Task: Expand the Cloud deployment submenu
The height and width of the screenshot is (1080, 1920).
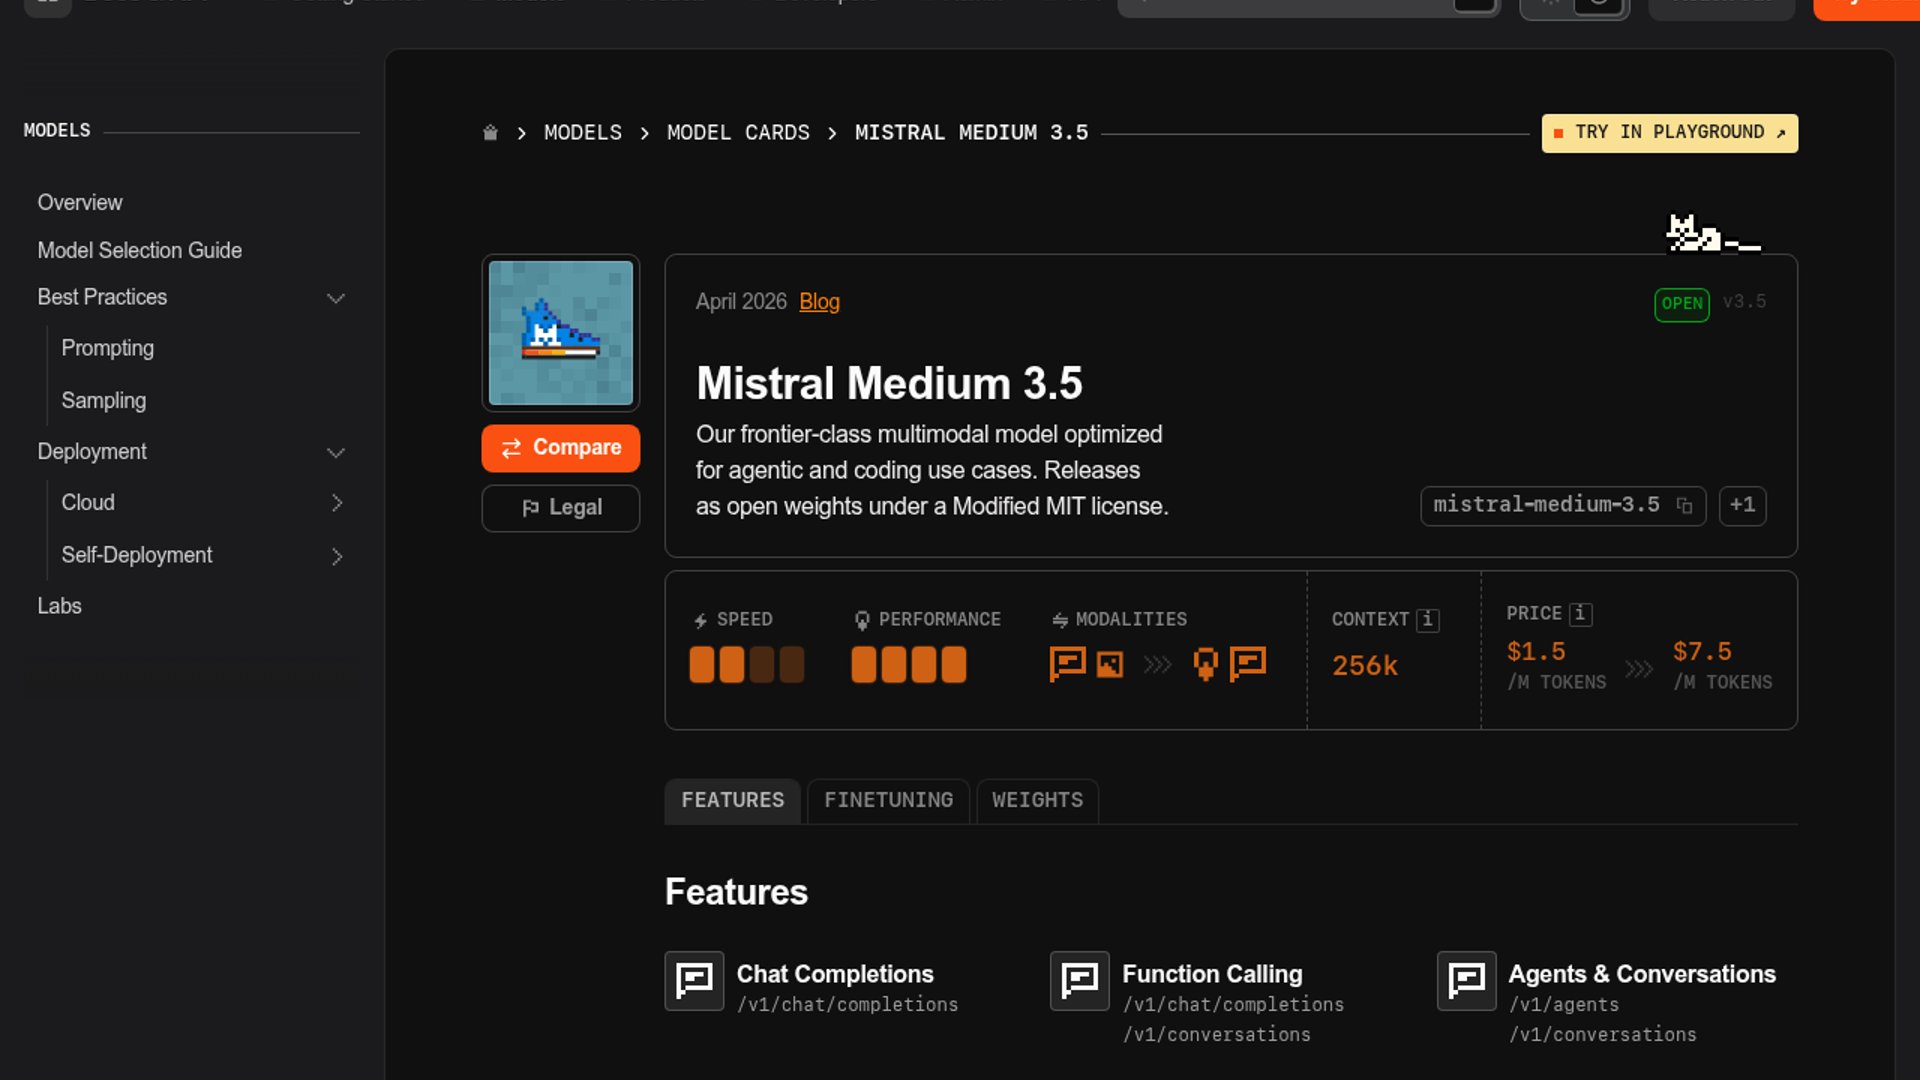Action: [338, 503]
